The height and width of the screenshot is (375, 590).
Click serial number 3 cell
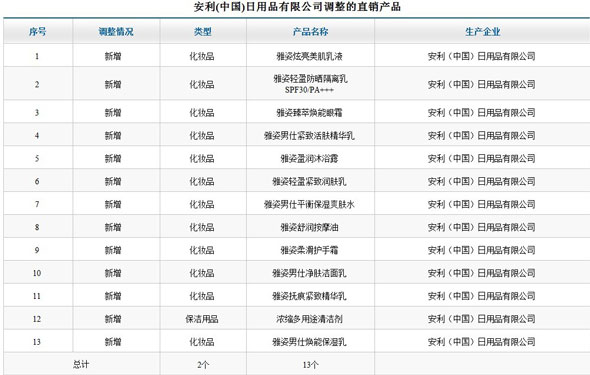[x=37, y=112]
